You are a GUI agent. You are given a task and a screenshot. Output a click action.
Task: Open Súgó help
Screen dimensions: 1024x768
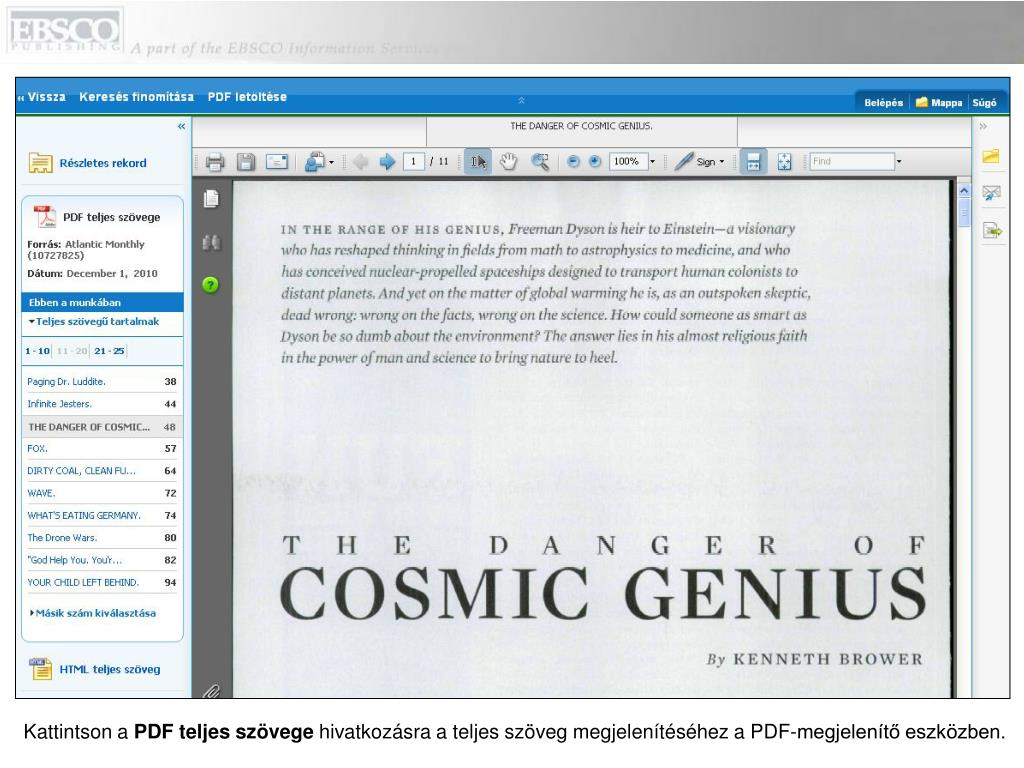(x=984, y=103)
